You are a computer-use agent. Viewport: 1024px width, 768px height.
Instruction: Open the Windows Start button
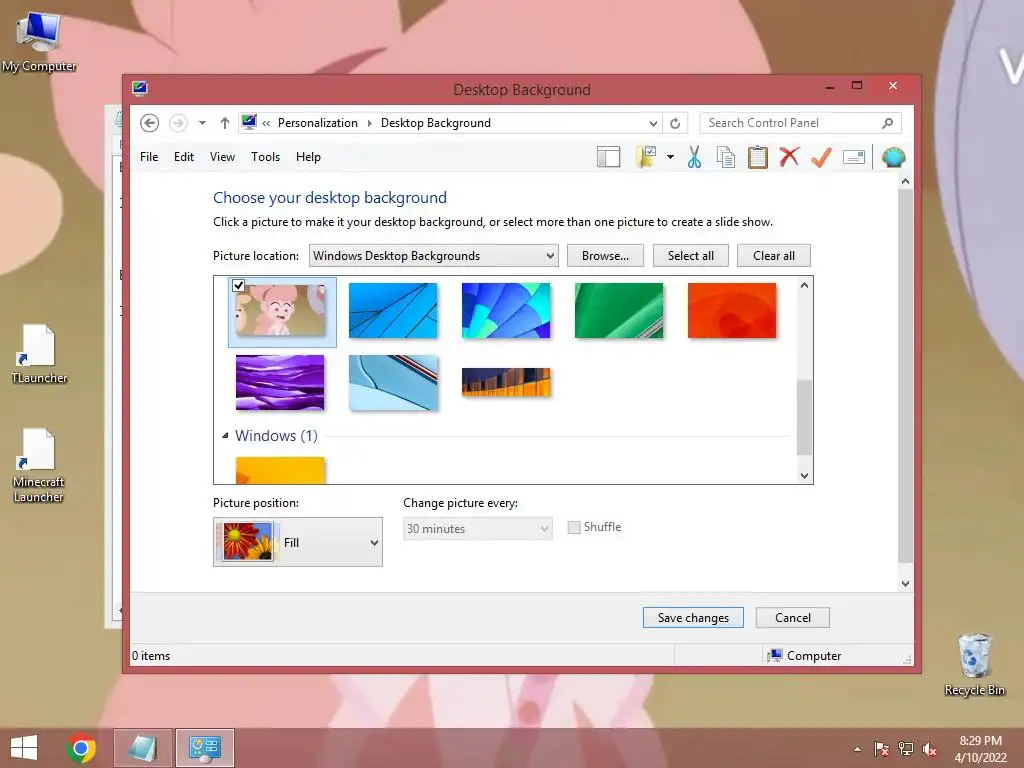pos(24,748)
